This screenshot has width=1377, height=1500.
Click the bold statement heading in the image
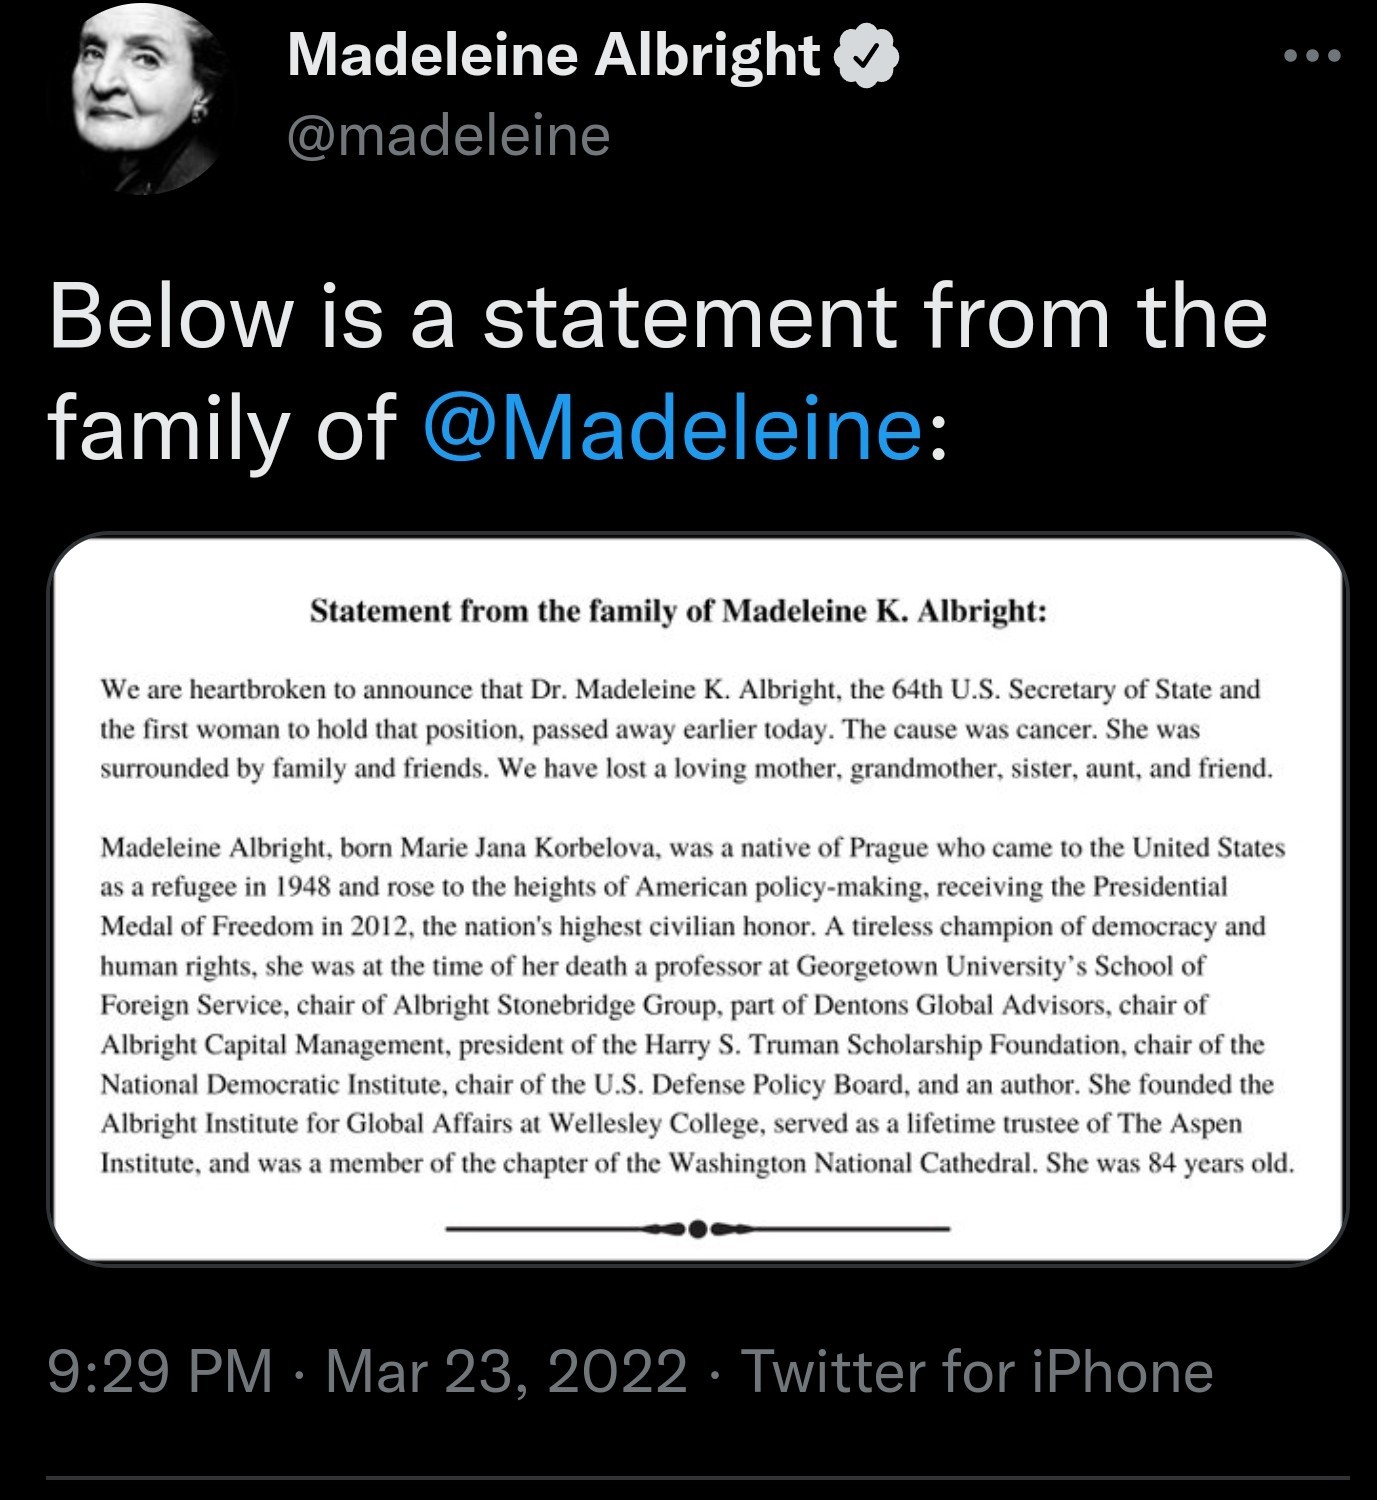[x=678, y=610]
